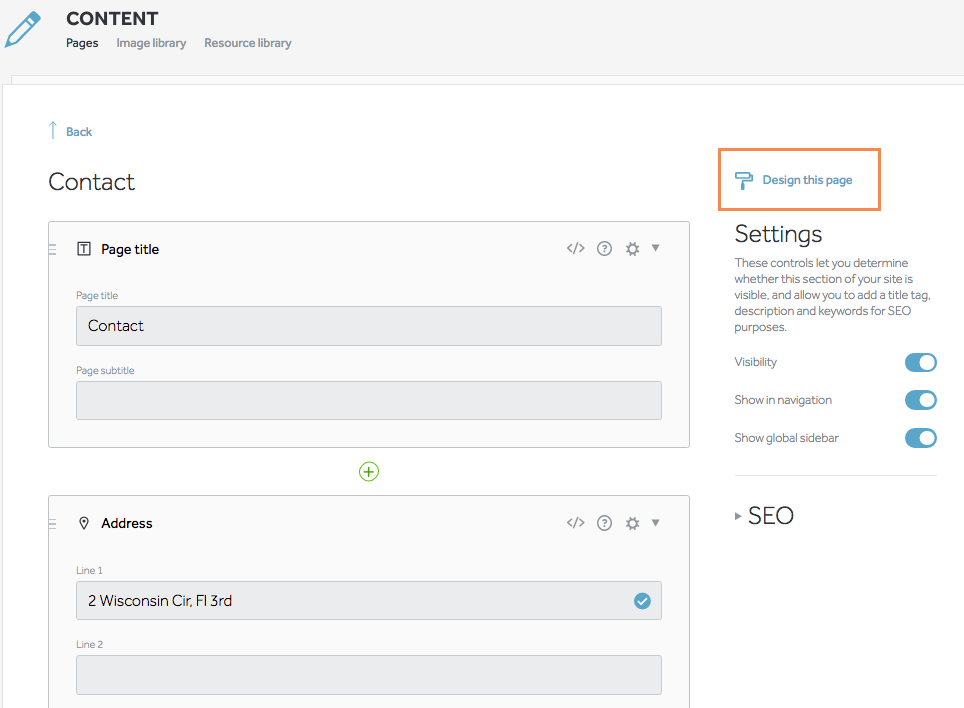
Task: Collapse the Address block arrow
Action: tap(656, 522)
